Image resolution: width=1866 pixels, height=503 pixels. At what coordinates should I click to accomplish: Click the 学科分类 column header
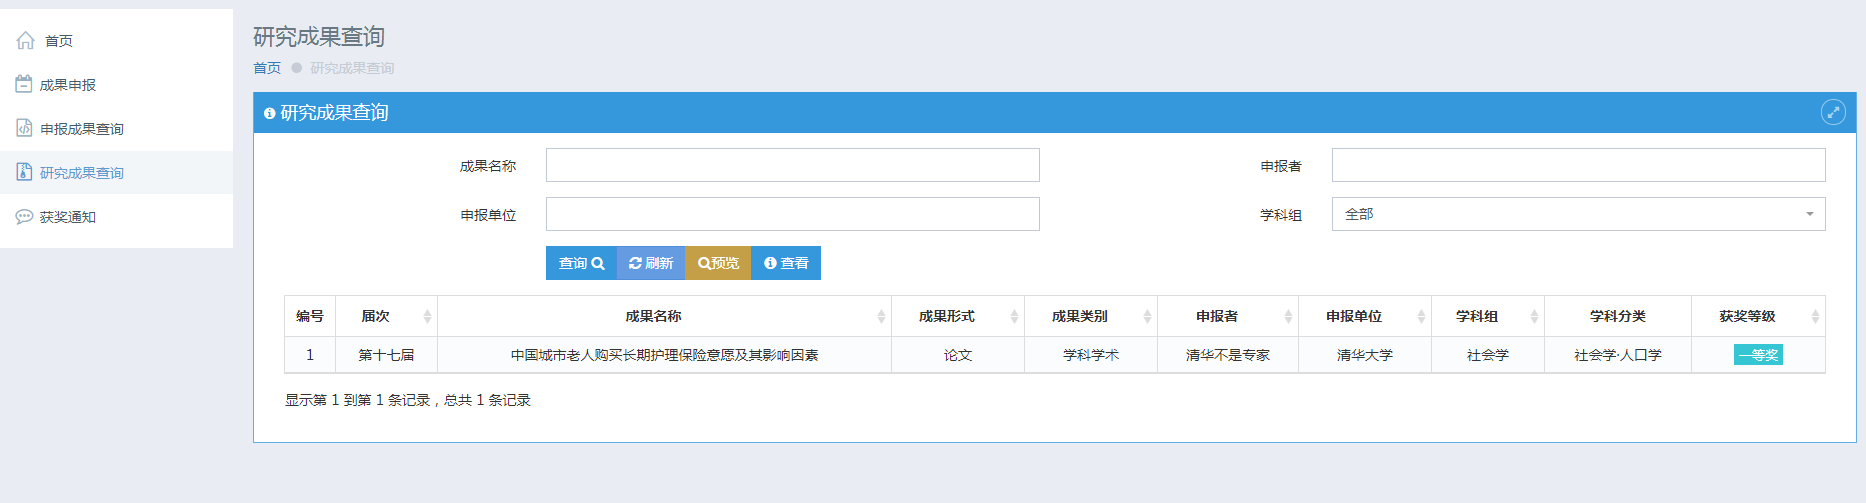(x=1618, y=316)
